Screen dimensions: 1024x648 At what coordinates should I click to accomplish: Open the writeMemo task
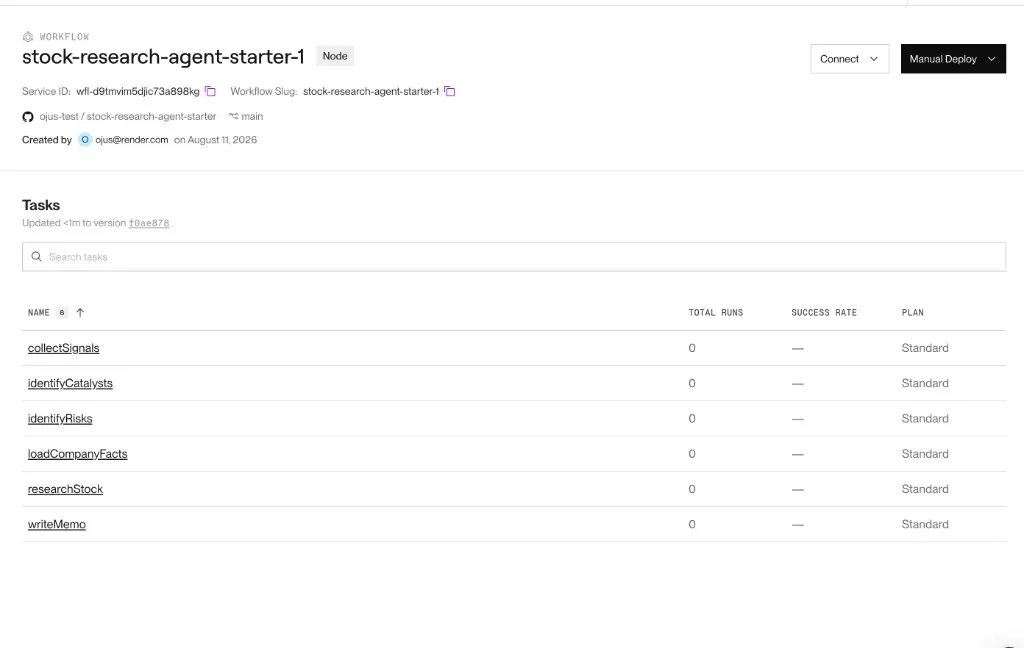(56, 525)
